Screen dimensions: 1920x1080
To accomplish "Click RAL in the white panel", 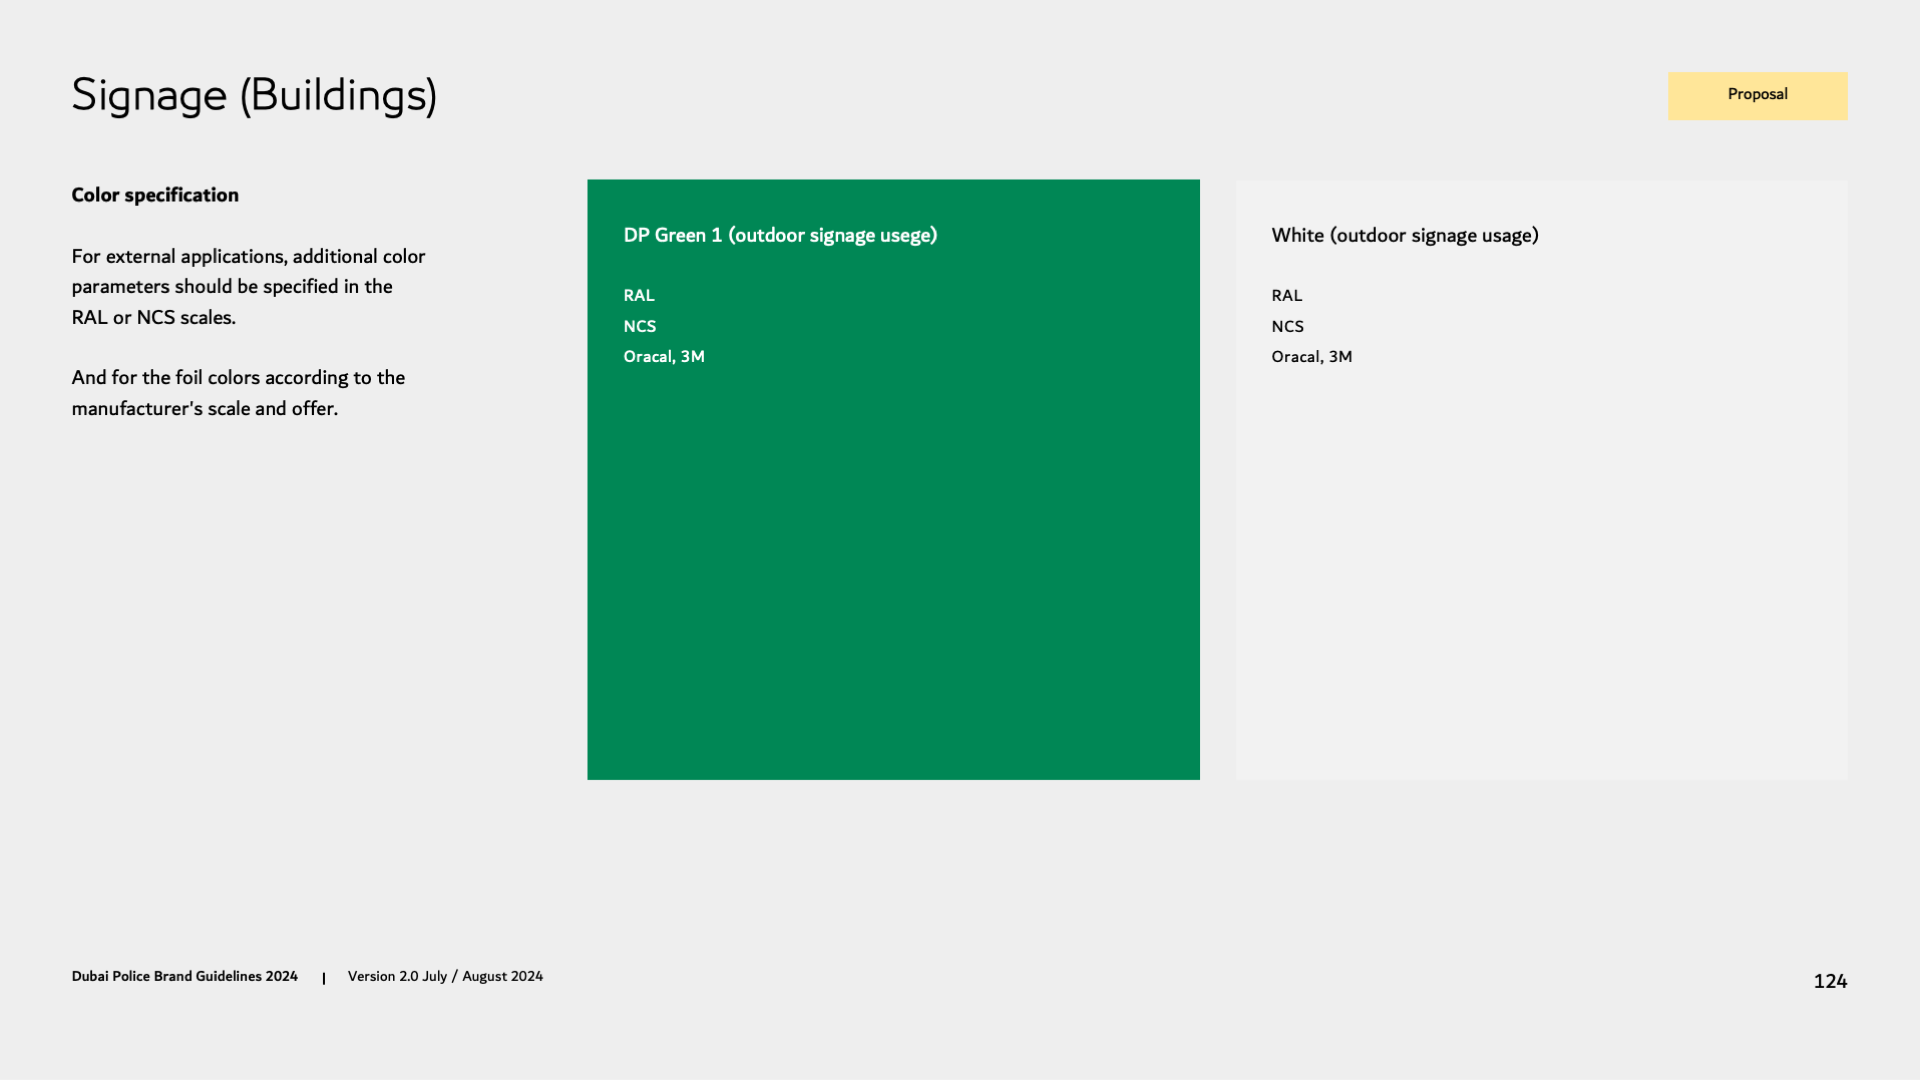I will point(1287,296).
